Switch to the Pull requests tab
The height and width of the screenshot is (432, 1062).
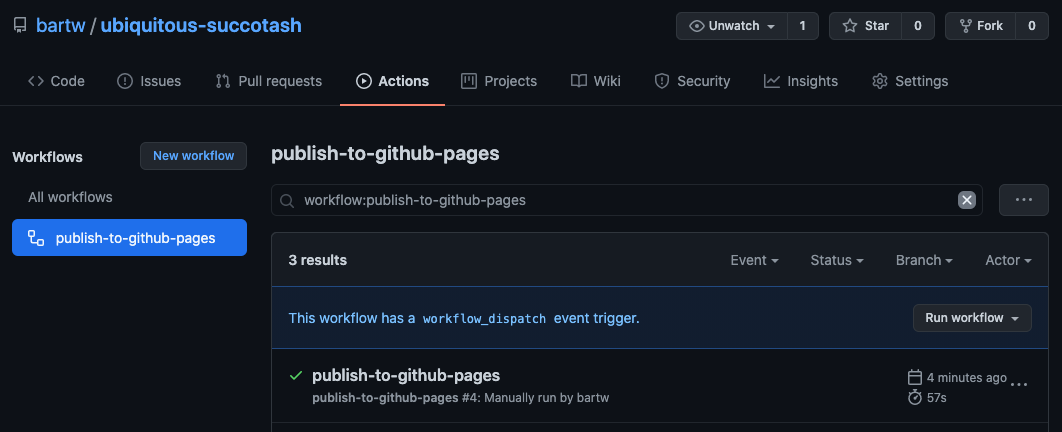point(268,81)
